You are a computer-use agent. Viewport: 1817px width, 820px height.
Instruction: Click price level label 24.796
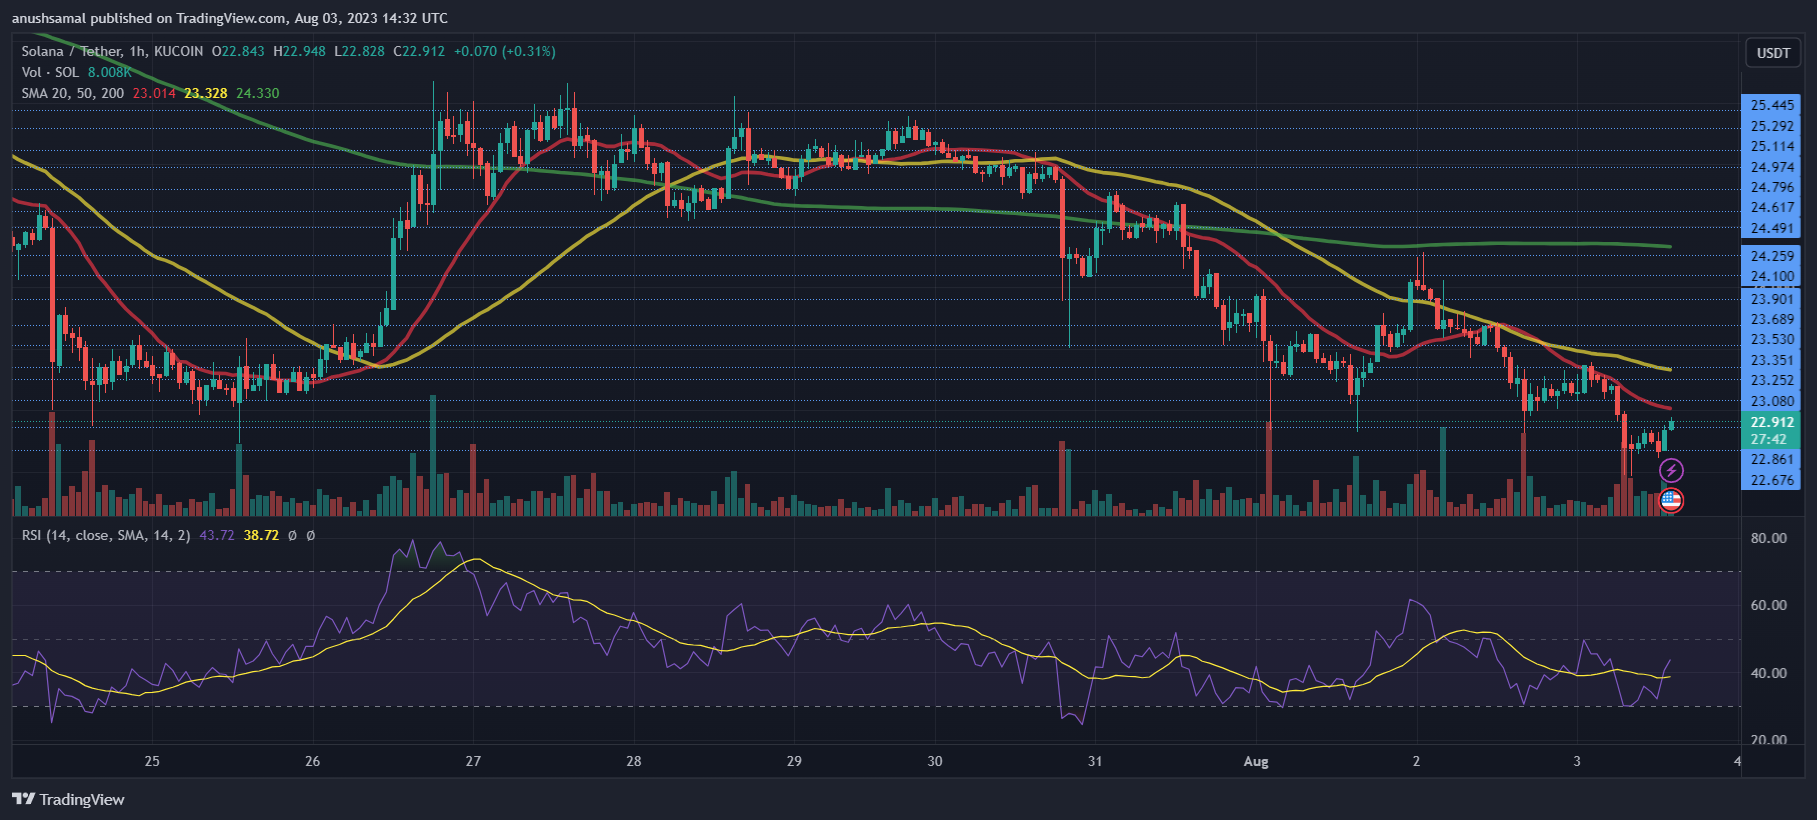click(1772, 187)
